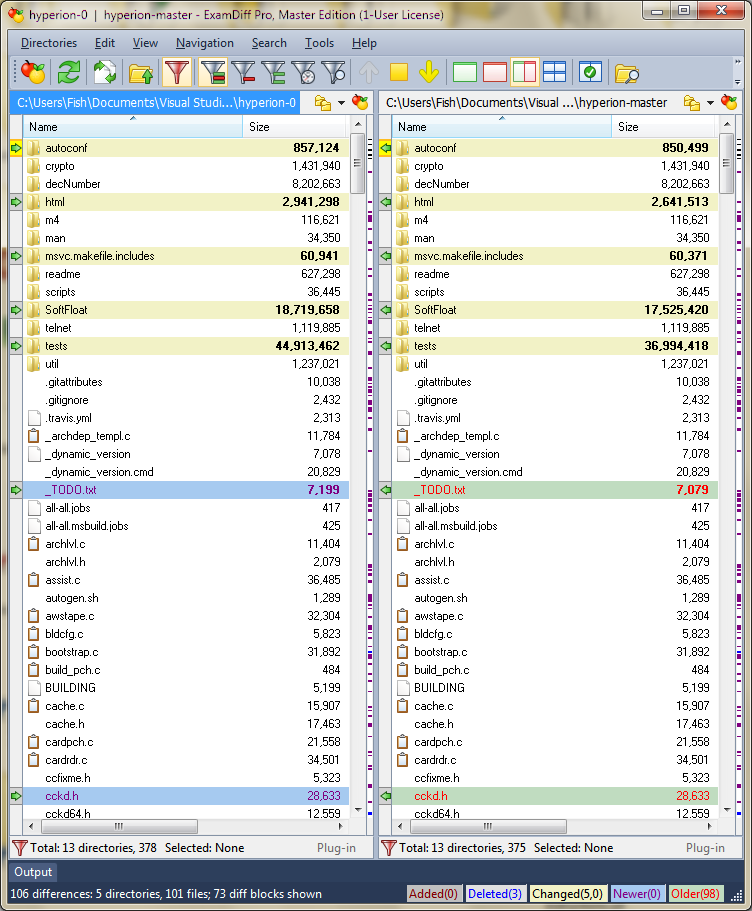
Task: Click the right pane browse folder icon
Action: (692, 103)
